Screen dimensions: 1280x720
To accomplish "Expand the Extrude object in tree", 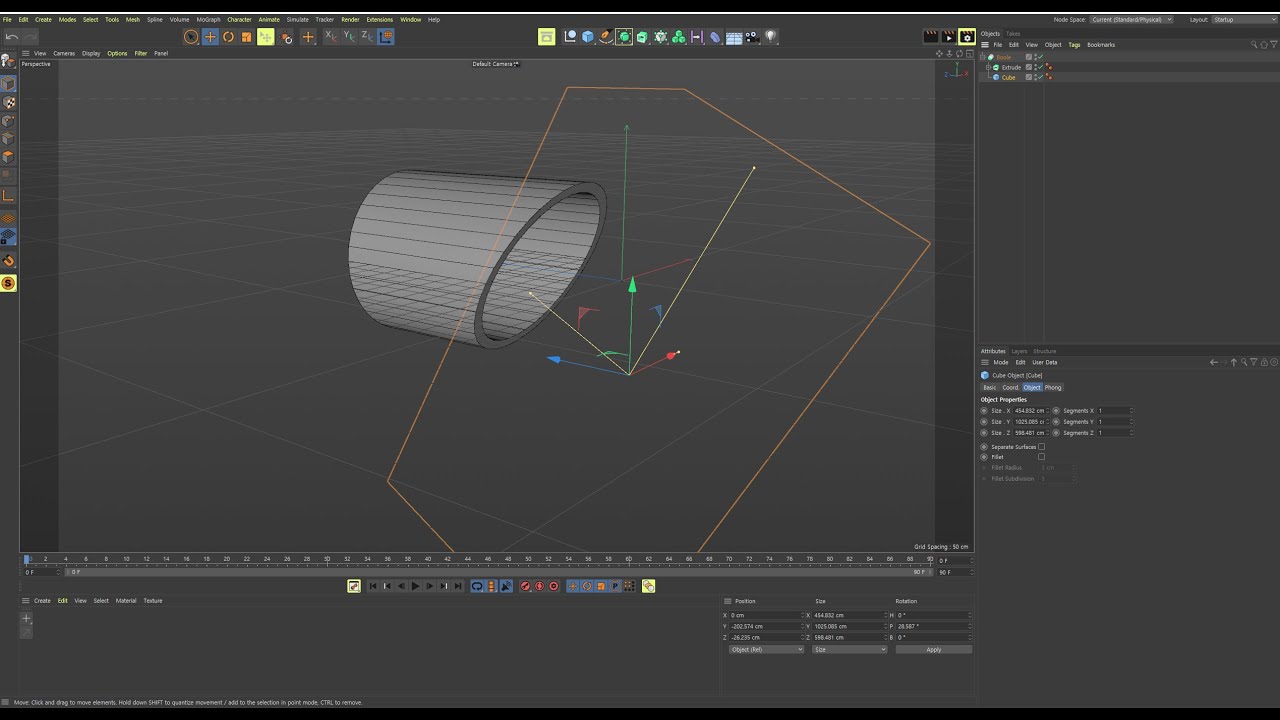I will click(x=987, y=67).
